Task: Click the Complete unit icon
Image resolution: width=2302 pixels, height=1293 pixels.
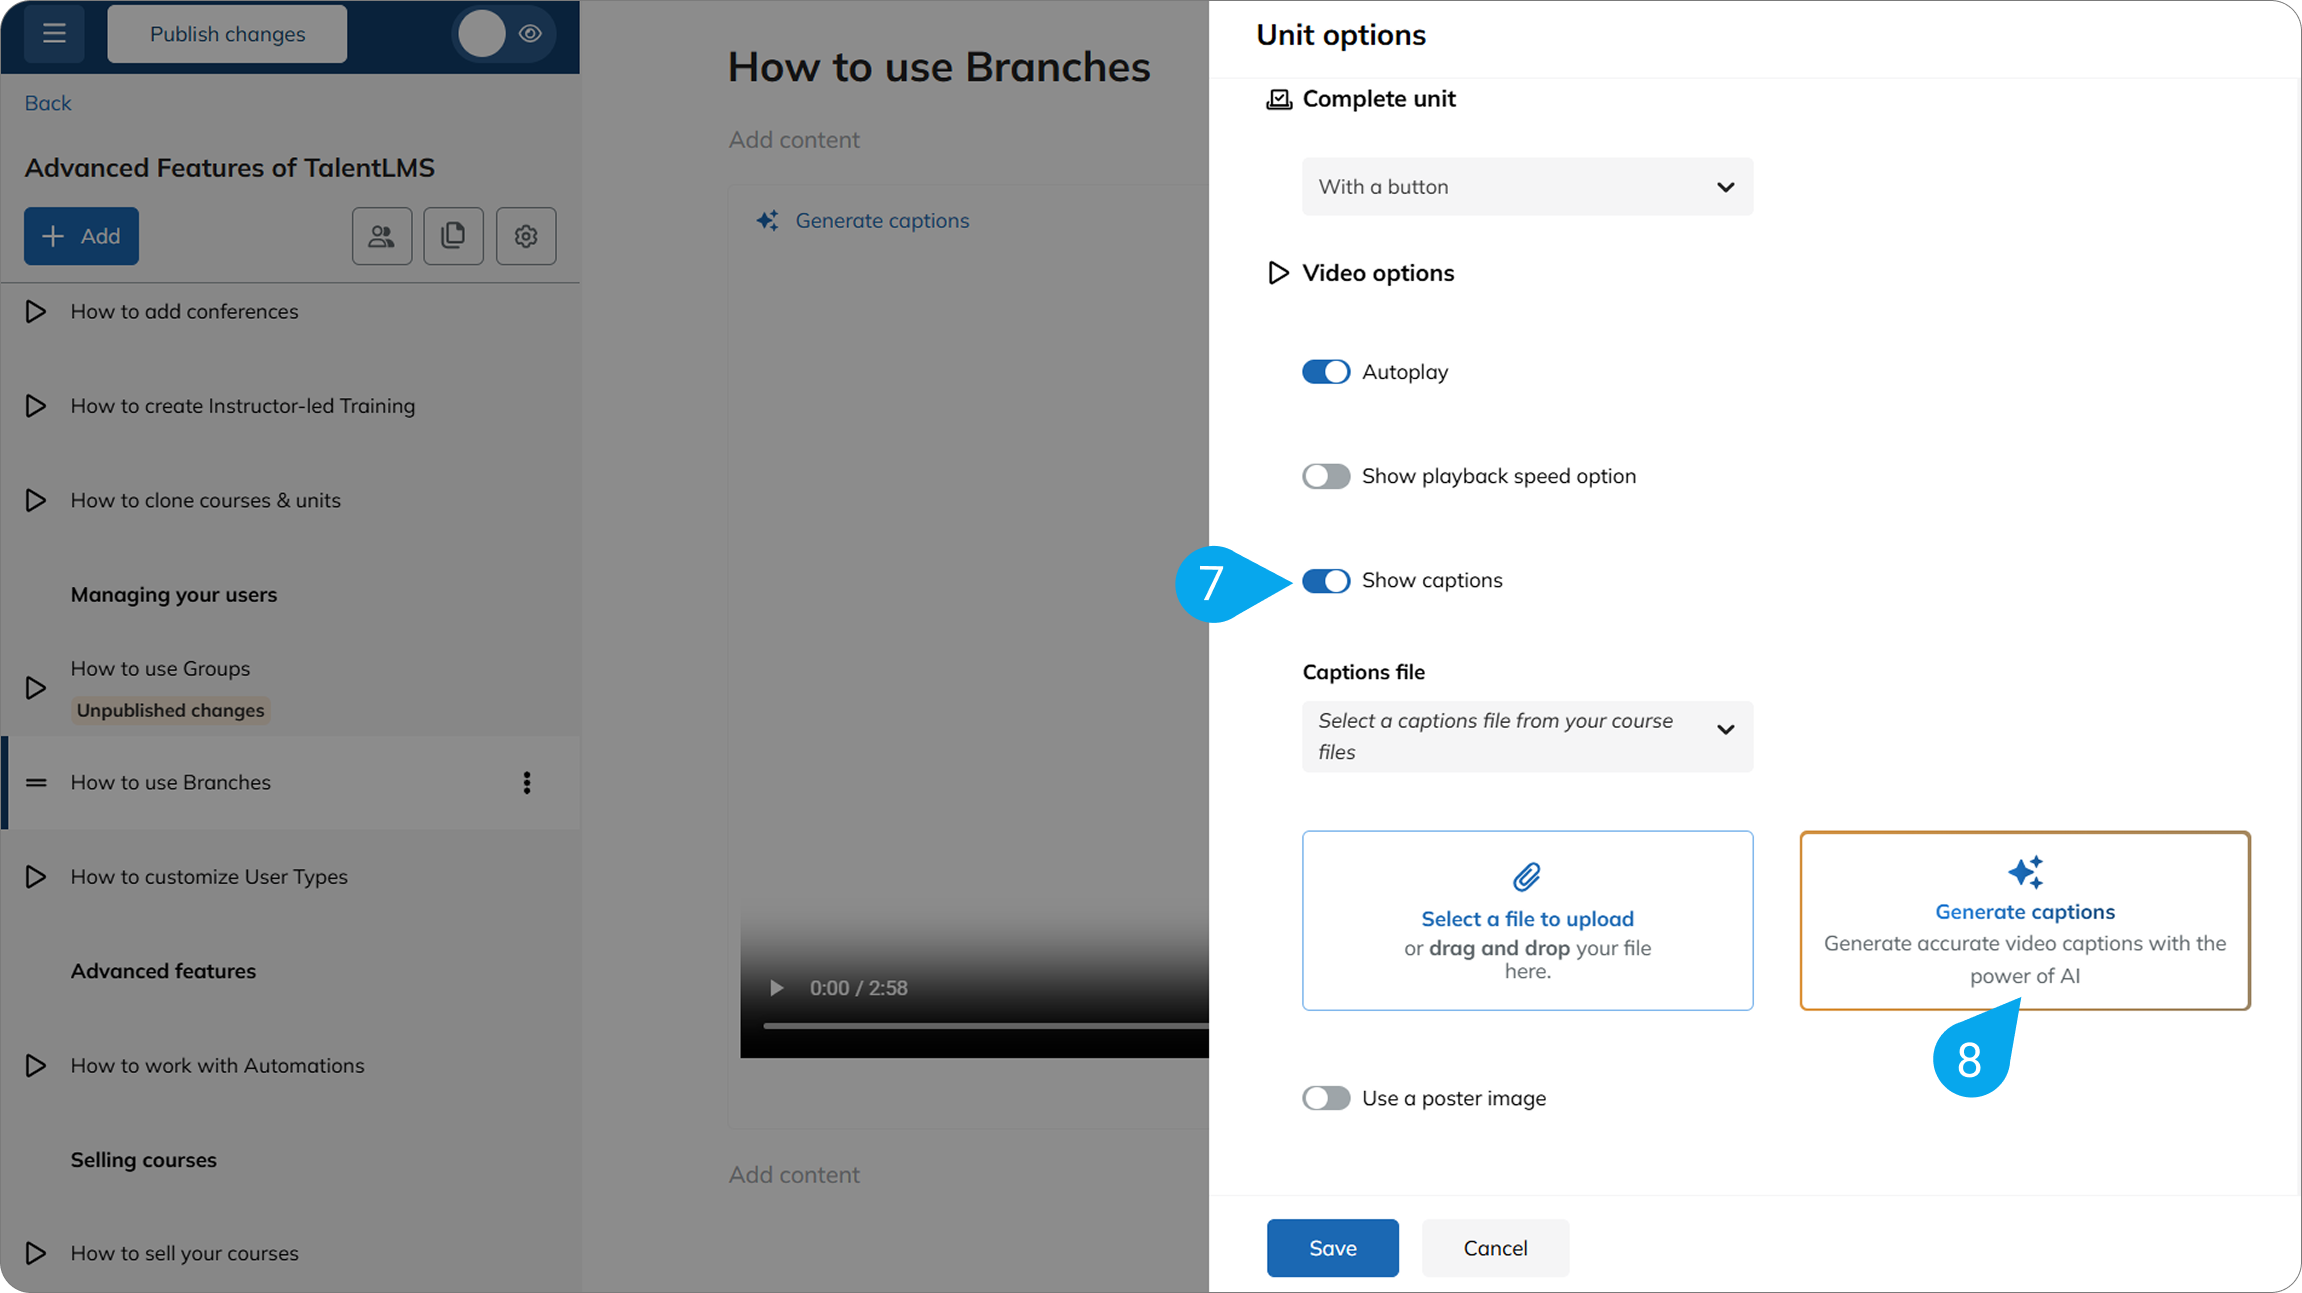Action: click(x=1279, y=99)
